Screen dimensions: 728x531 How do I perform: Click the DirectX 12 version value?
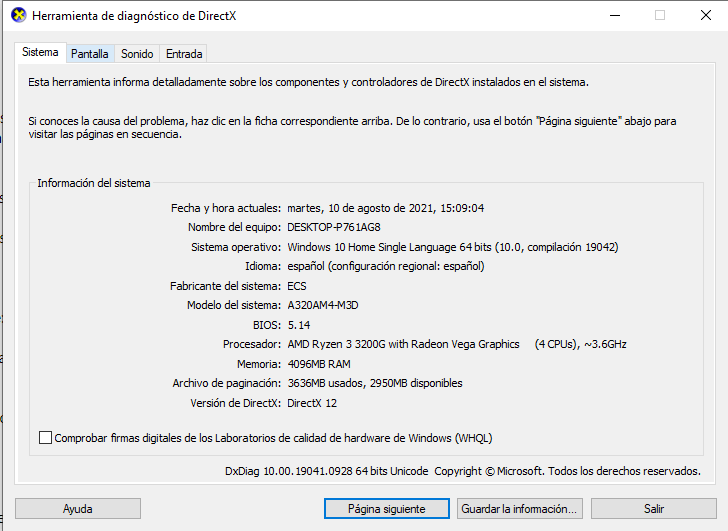click(x=312, y=403)
